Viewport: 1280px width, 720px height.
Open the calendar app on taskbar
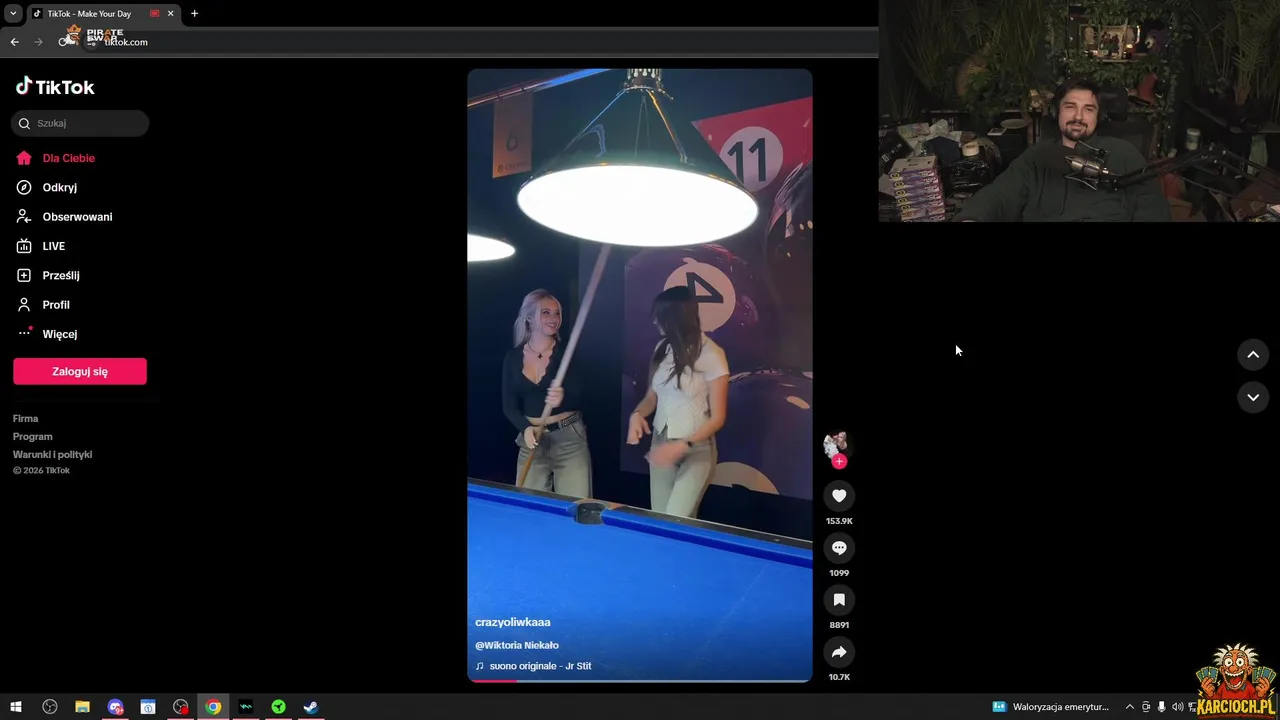click(148, 707)
